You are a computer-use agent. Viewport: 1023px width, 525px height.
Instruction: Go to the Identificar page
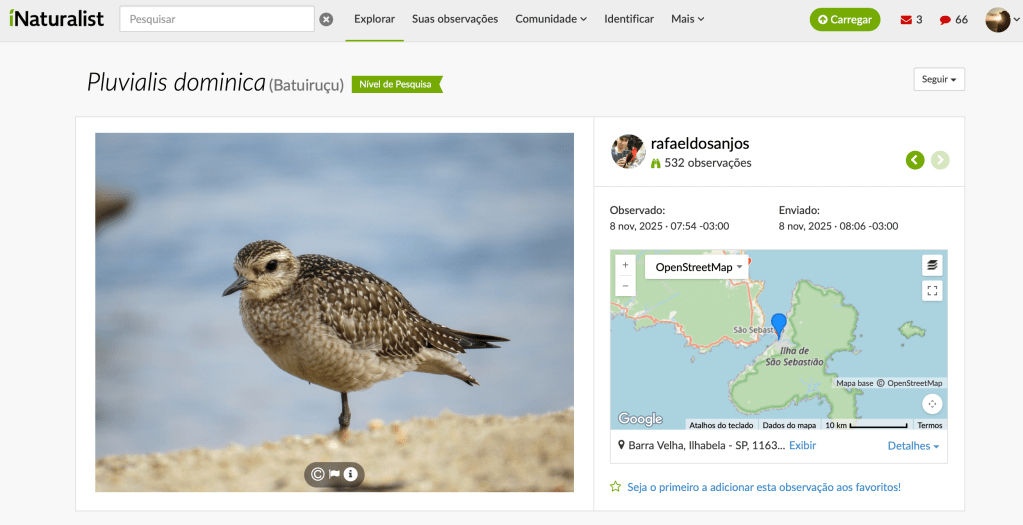pyautogui.click(x=629, y=19)
